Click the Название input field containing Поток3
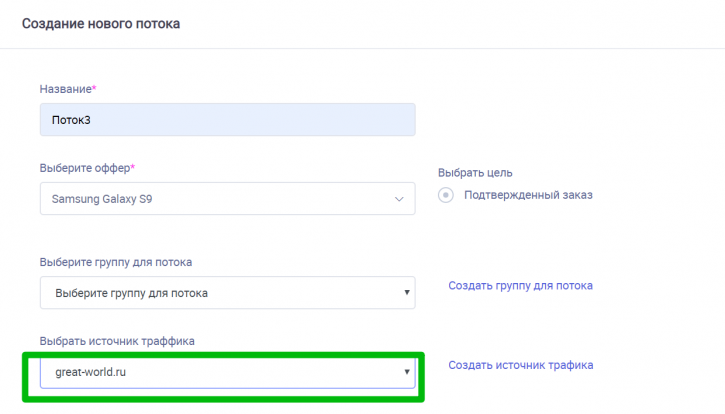 coord(227,120)
